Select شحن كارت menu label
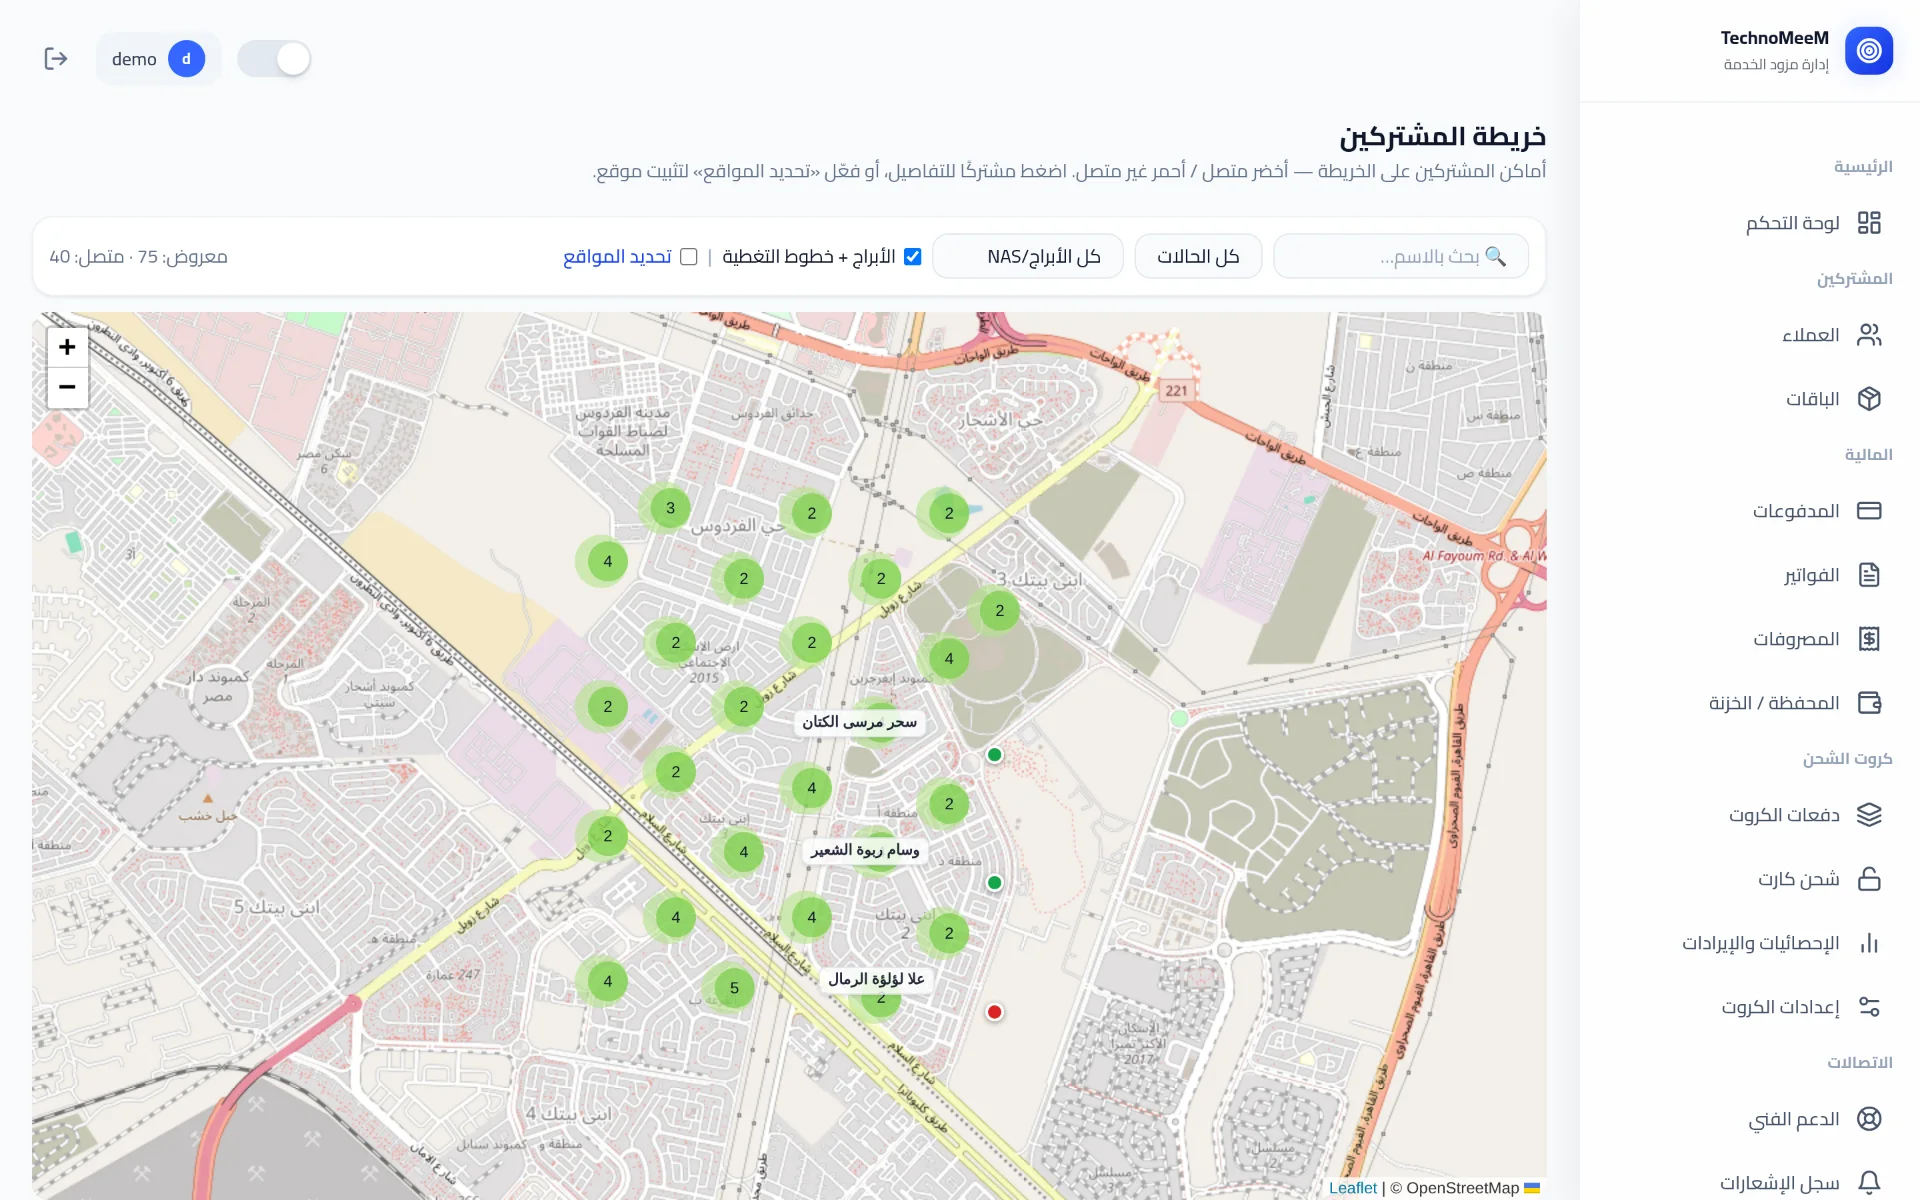The width and height of the screenshot is (1920, 1200). [x=1798, y=879]
